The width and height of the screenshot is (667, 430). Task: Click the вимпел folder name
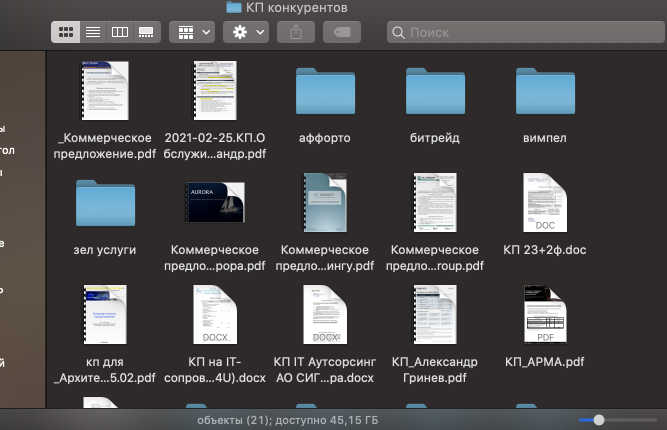pos(545,138)
